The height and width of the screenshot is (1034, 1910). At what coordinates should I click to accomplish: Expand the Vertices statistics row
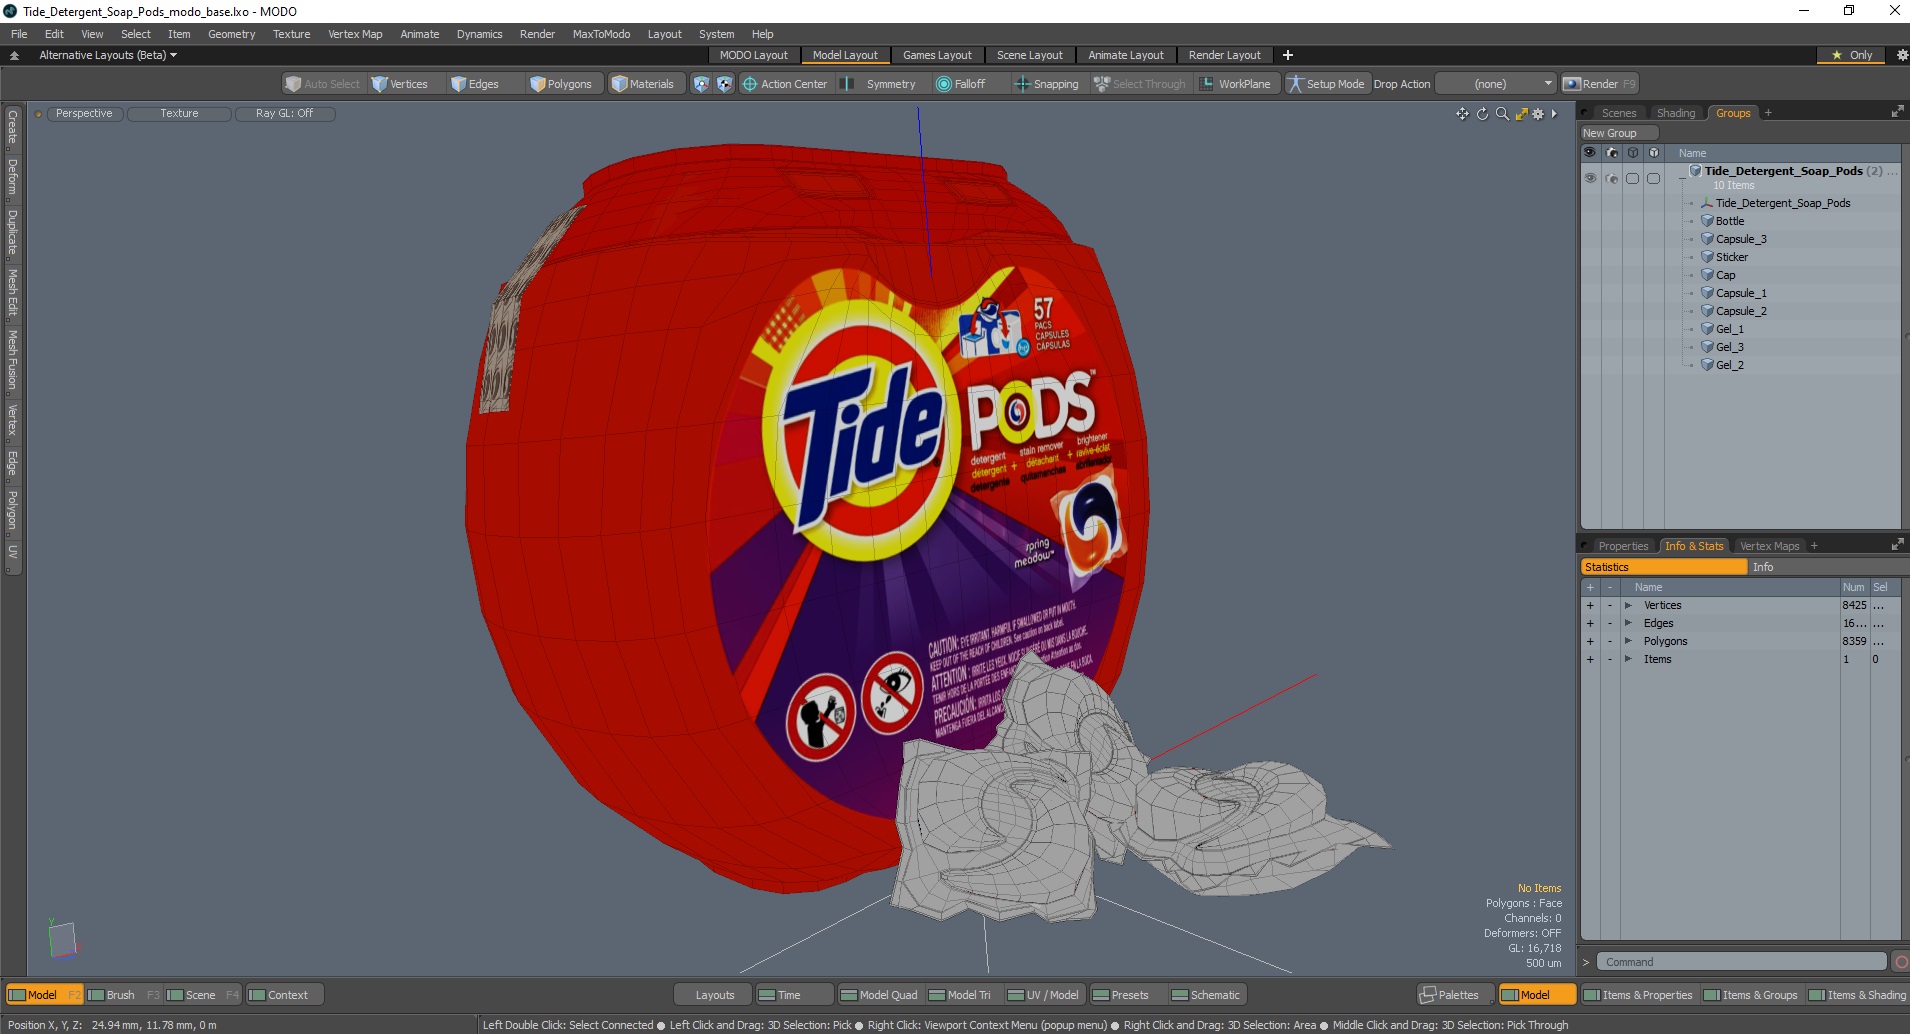(1628, 605)
